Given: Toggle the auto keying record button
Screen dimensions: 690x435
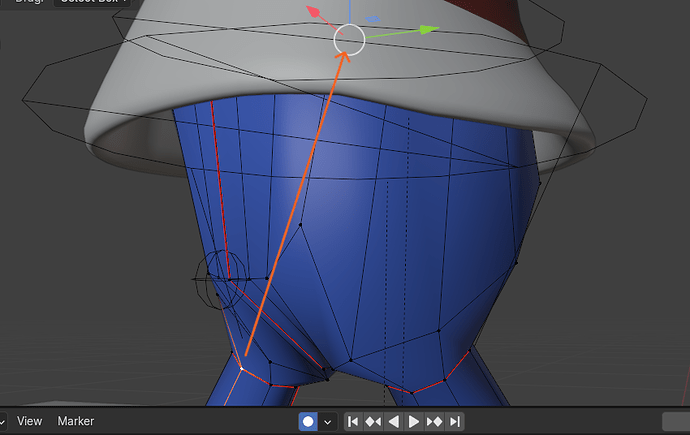Looking at the screenshot, I should 308,422.
